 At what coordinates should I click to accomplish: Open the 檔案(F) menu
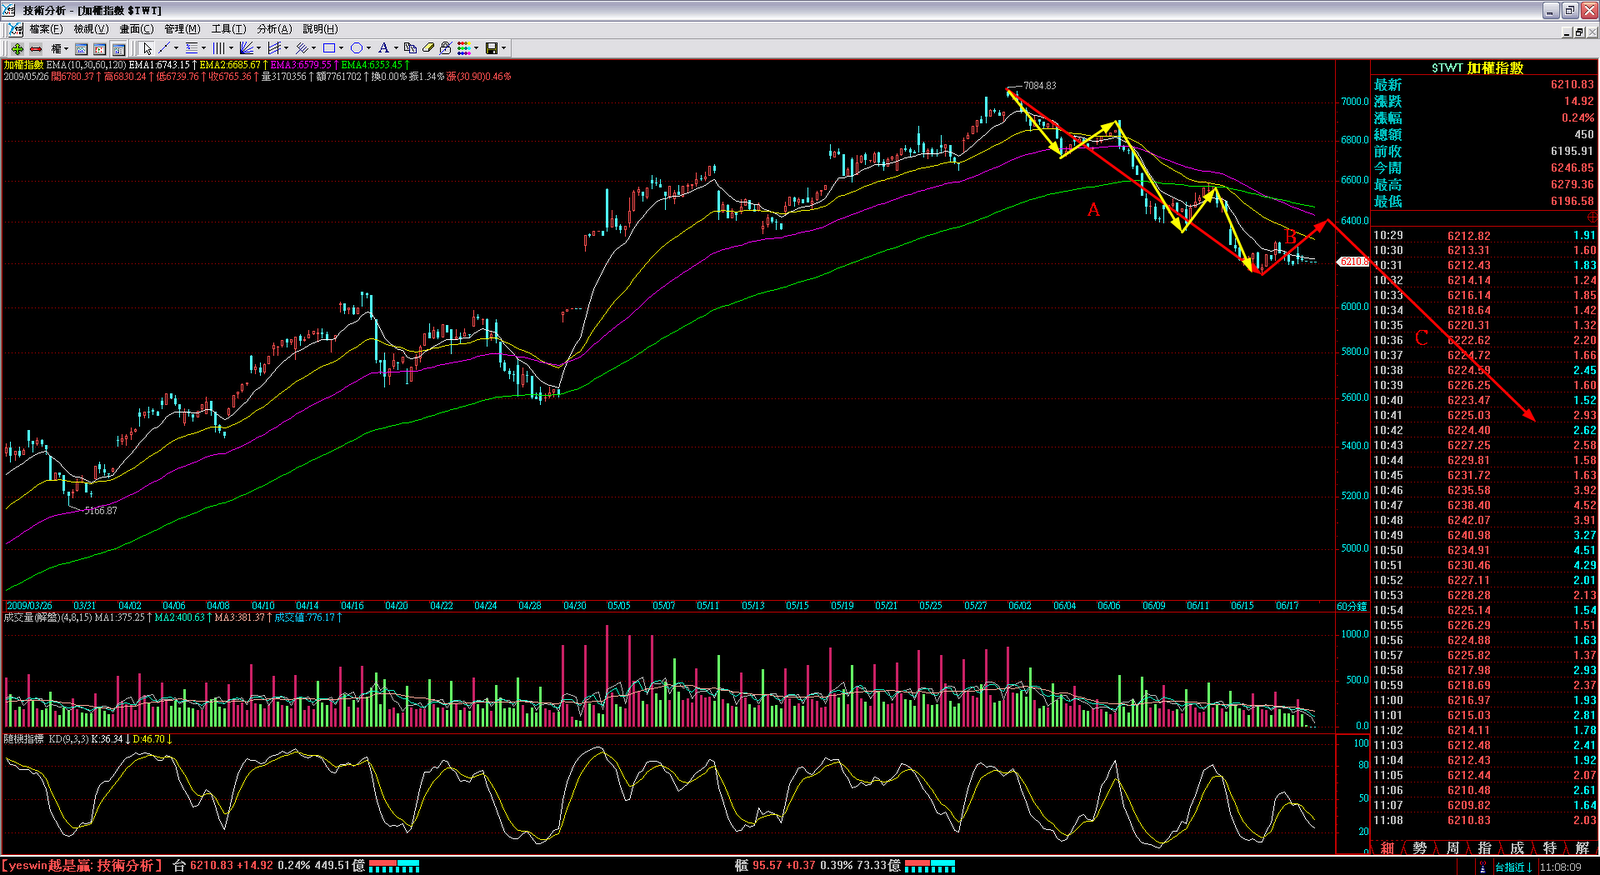[x=45, y=29]
